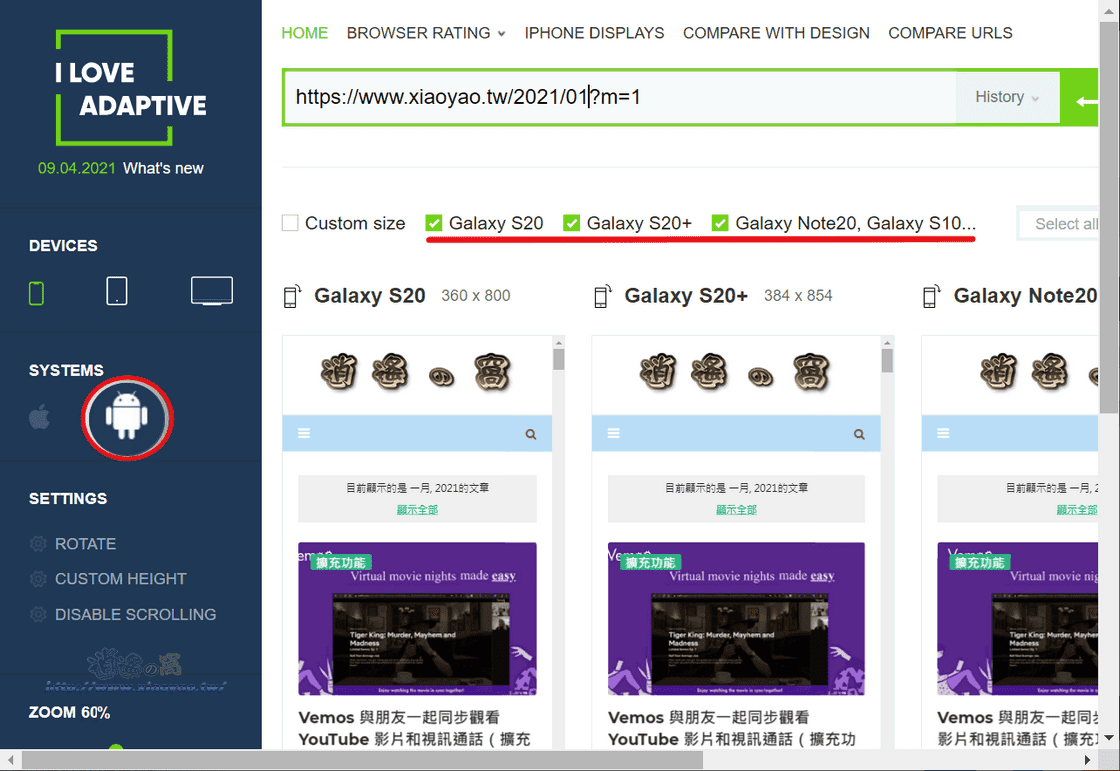Click the Select all button
Screen dimensions: 1120x771
tap(1059, 224)
